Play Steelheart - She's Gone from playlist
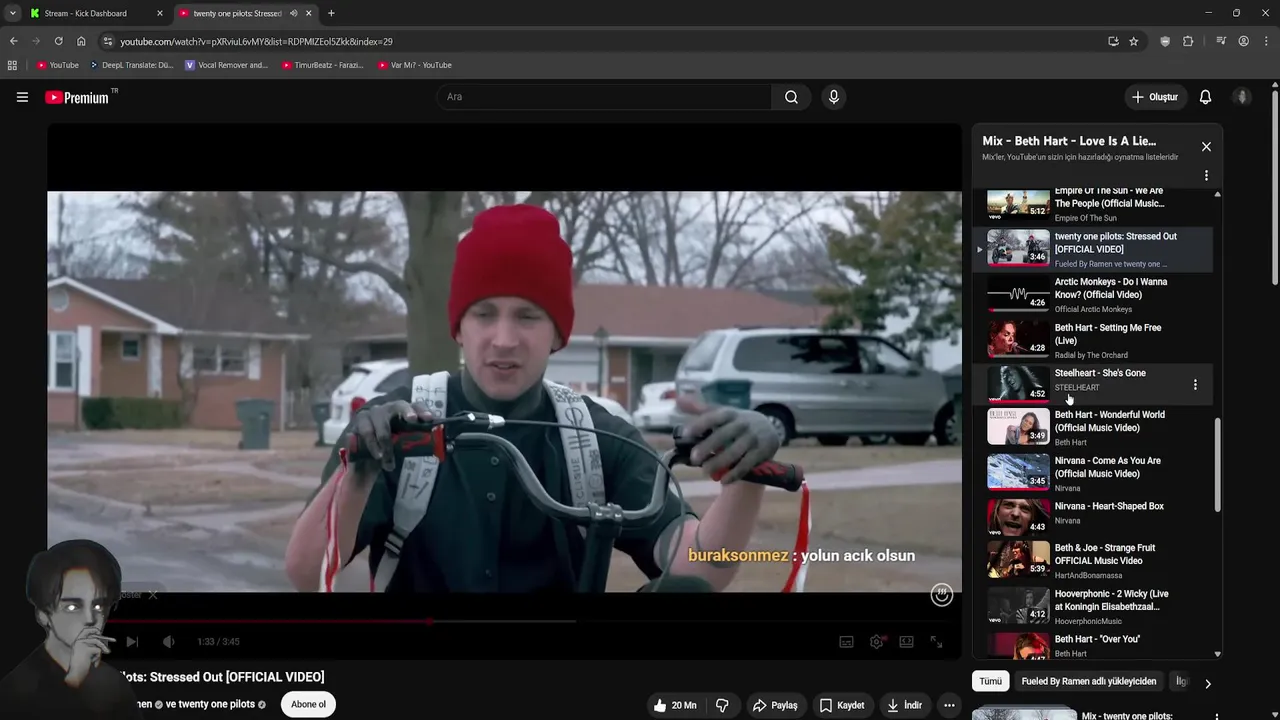Viewport: 1280px width, 720px height. [x=1093, y=385]
